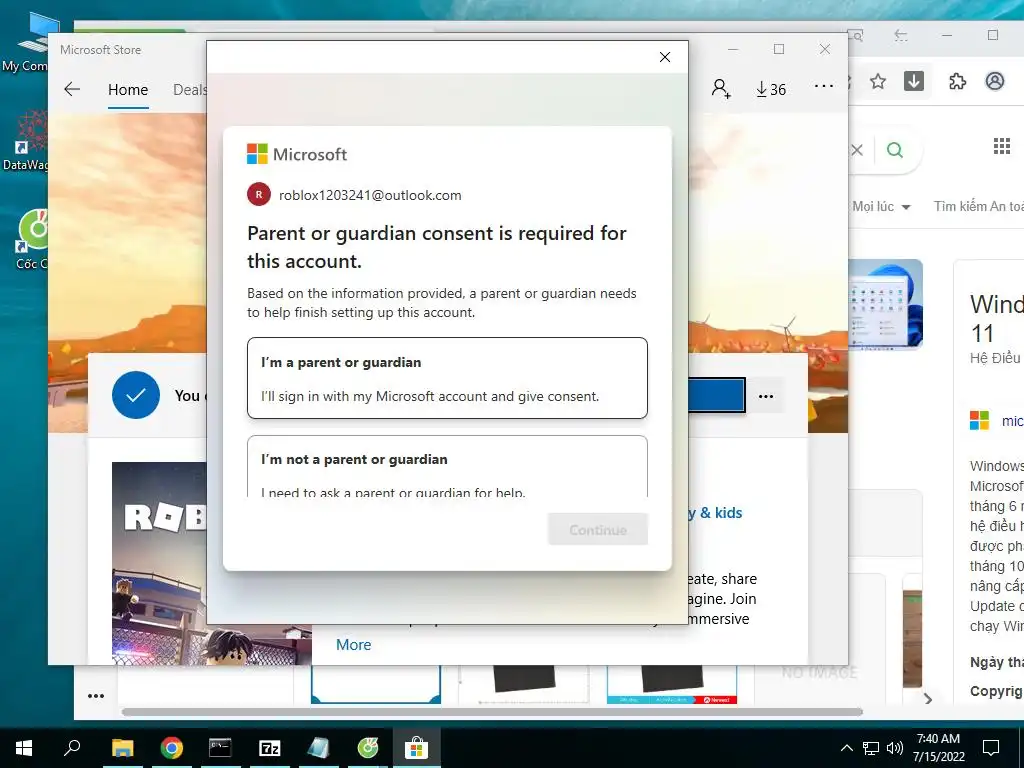Switch to Microsoft Store taskbar icon

coord(416,748)
